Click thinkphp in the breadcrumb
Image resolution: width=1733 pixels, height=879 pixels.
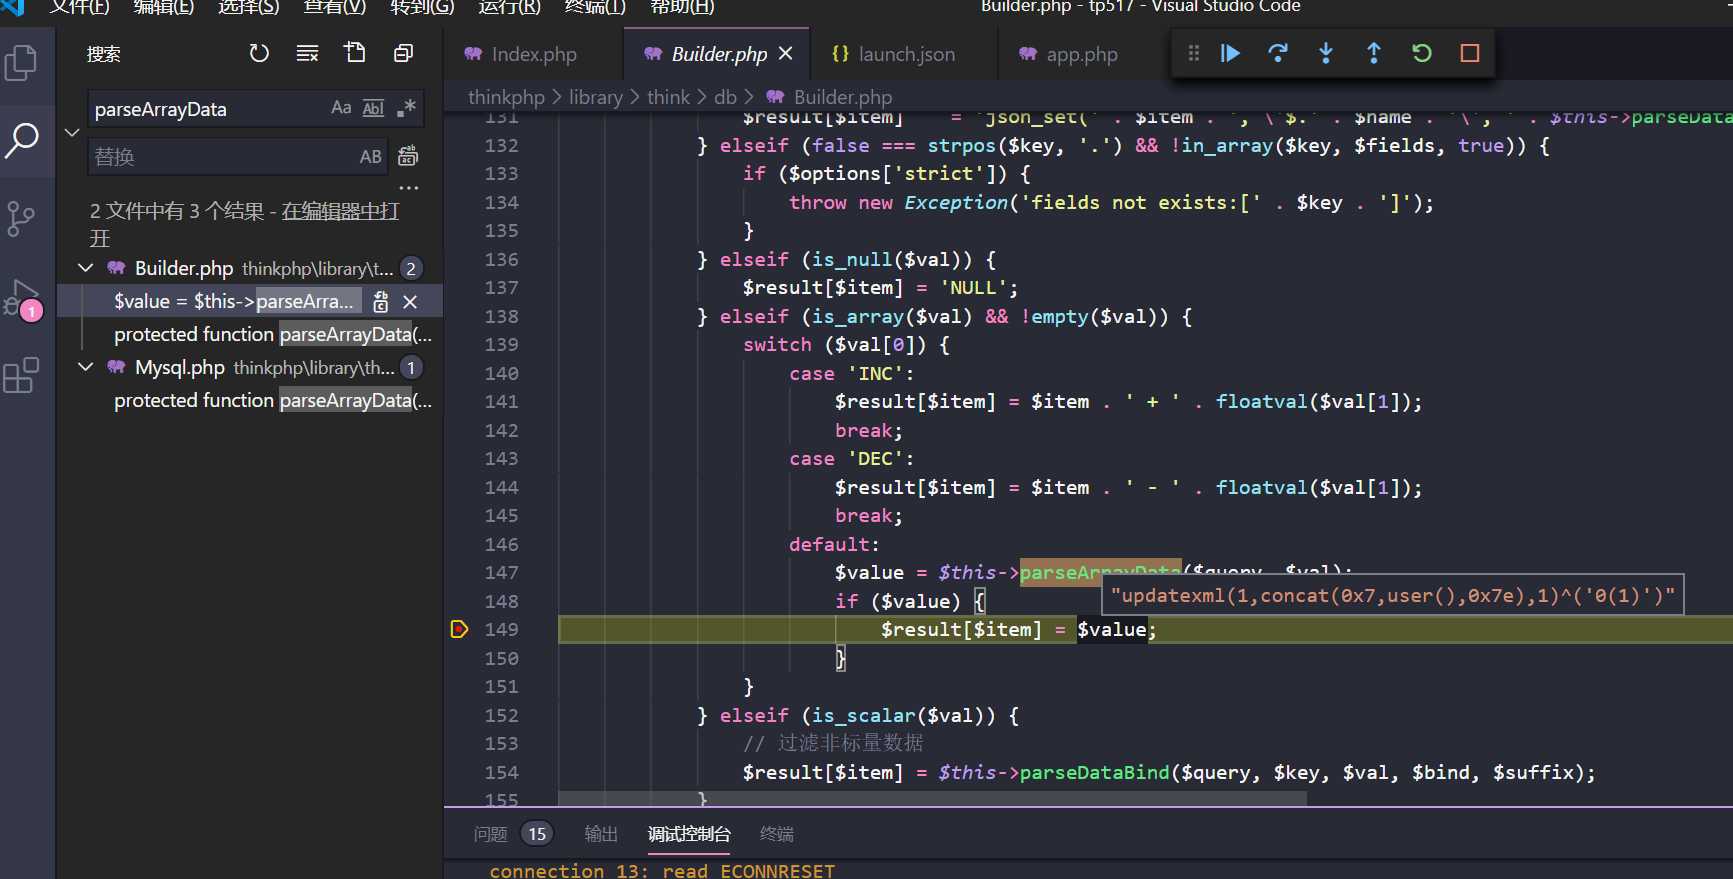506,97
